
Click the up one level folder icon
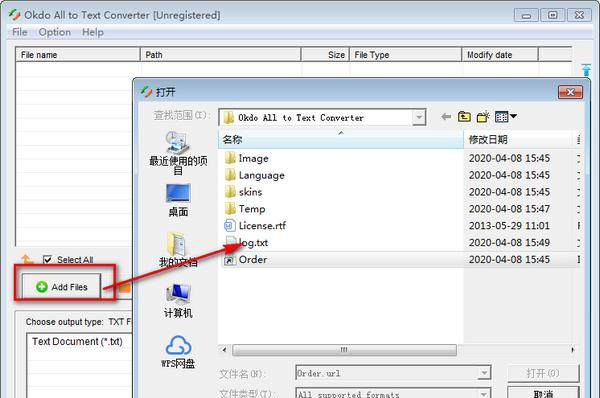click(464, 116)
